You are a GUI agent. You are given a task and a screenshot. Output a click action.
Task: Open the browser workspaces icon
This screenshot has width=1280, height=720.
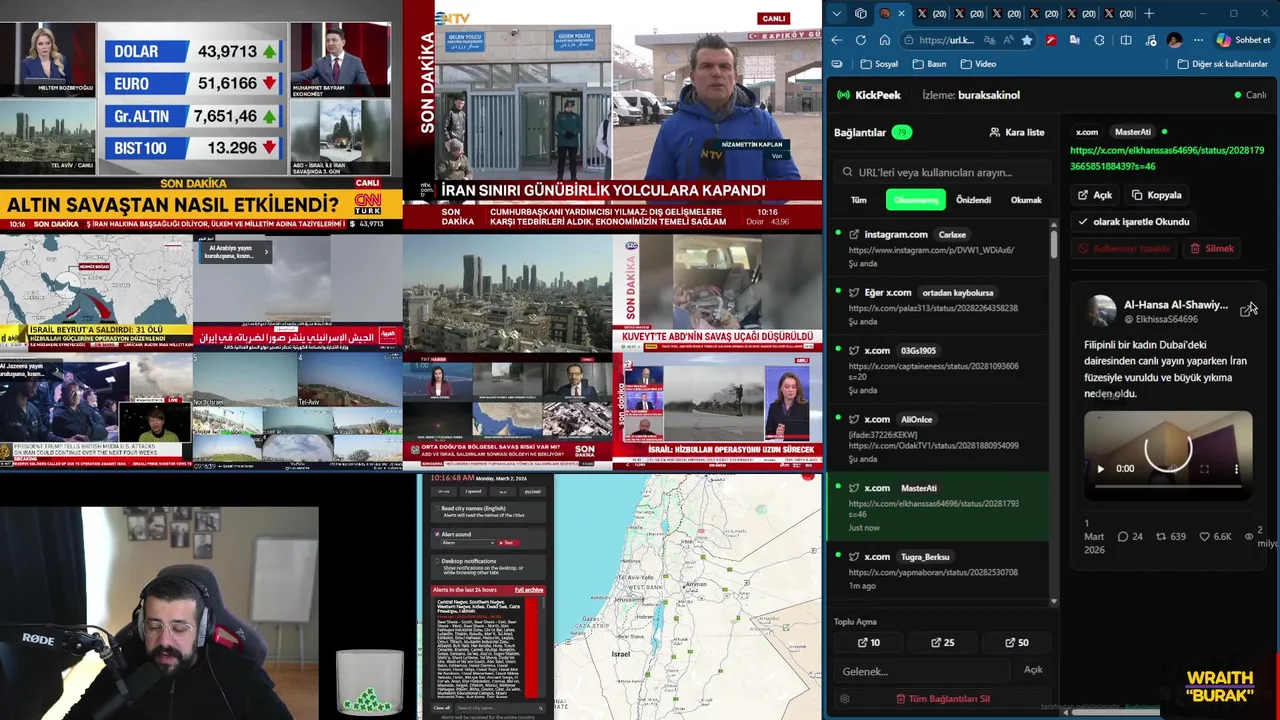point(860,13)
